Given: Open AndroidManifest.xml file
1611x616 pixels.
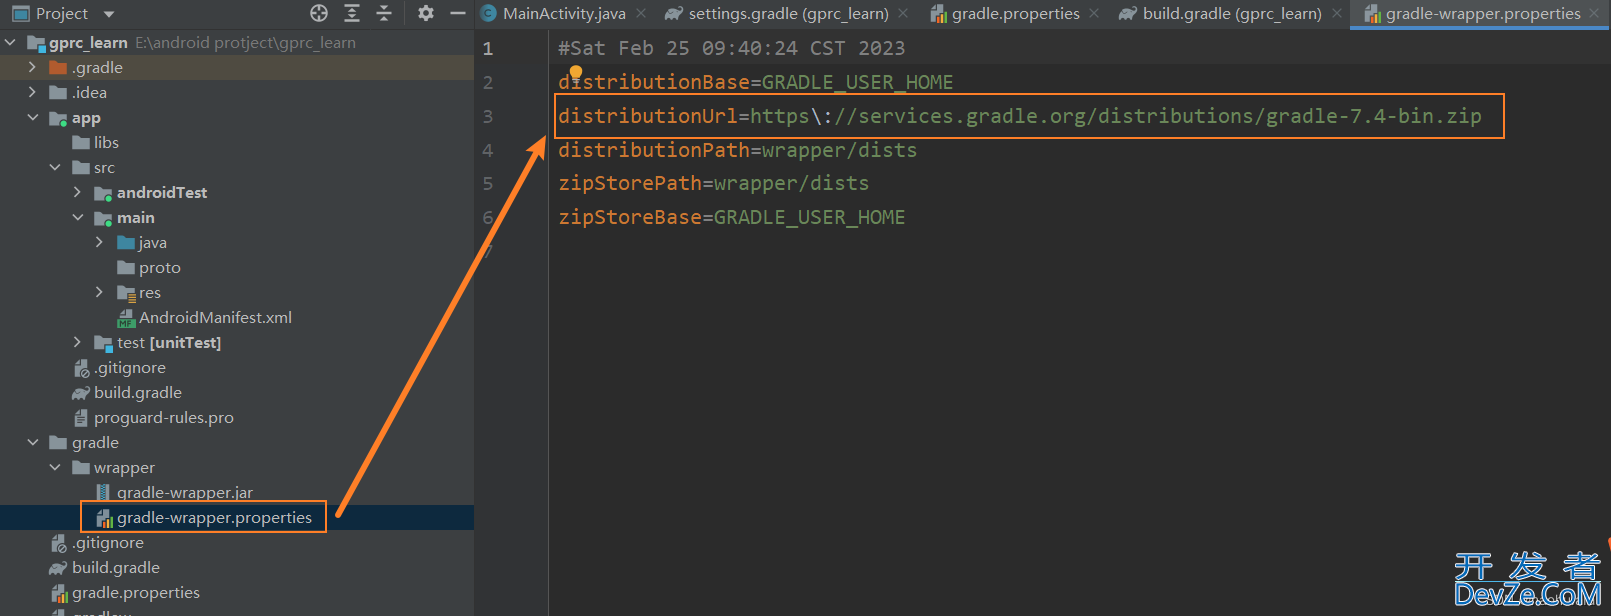Looking at the screenshot, I should [x=215, y=318].
